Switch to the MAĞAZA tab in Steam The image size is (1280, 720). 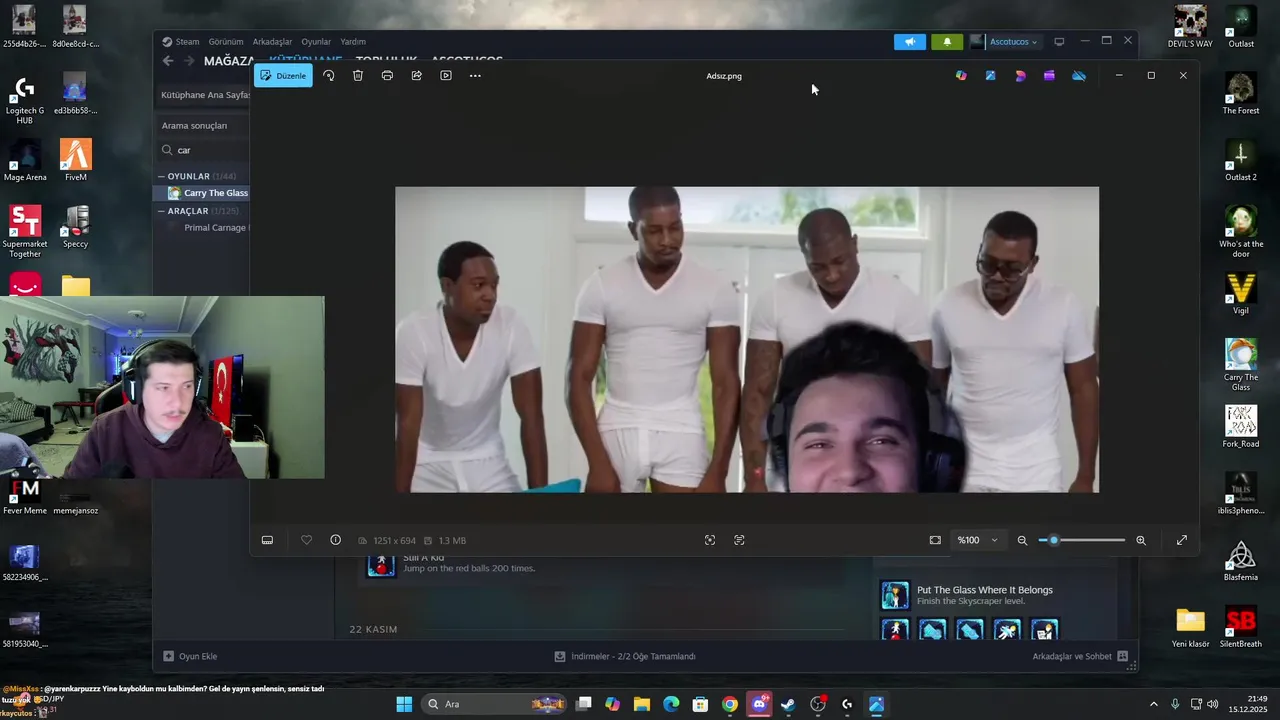(229, 61)
